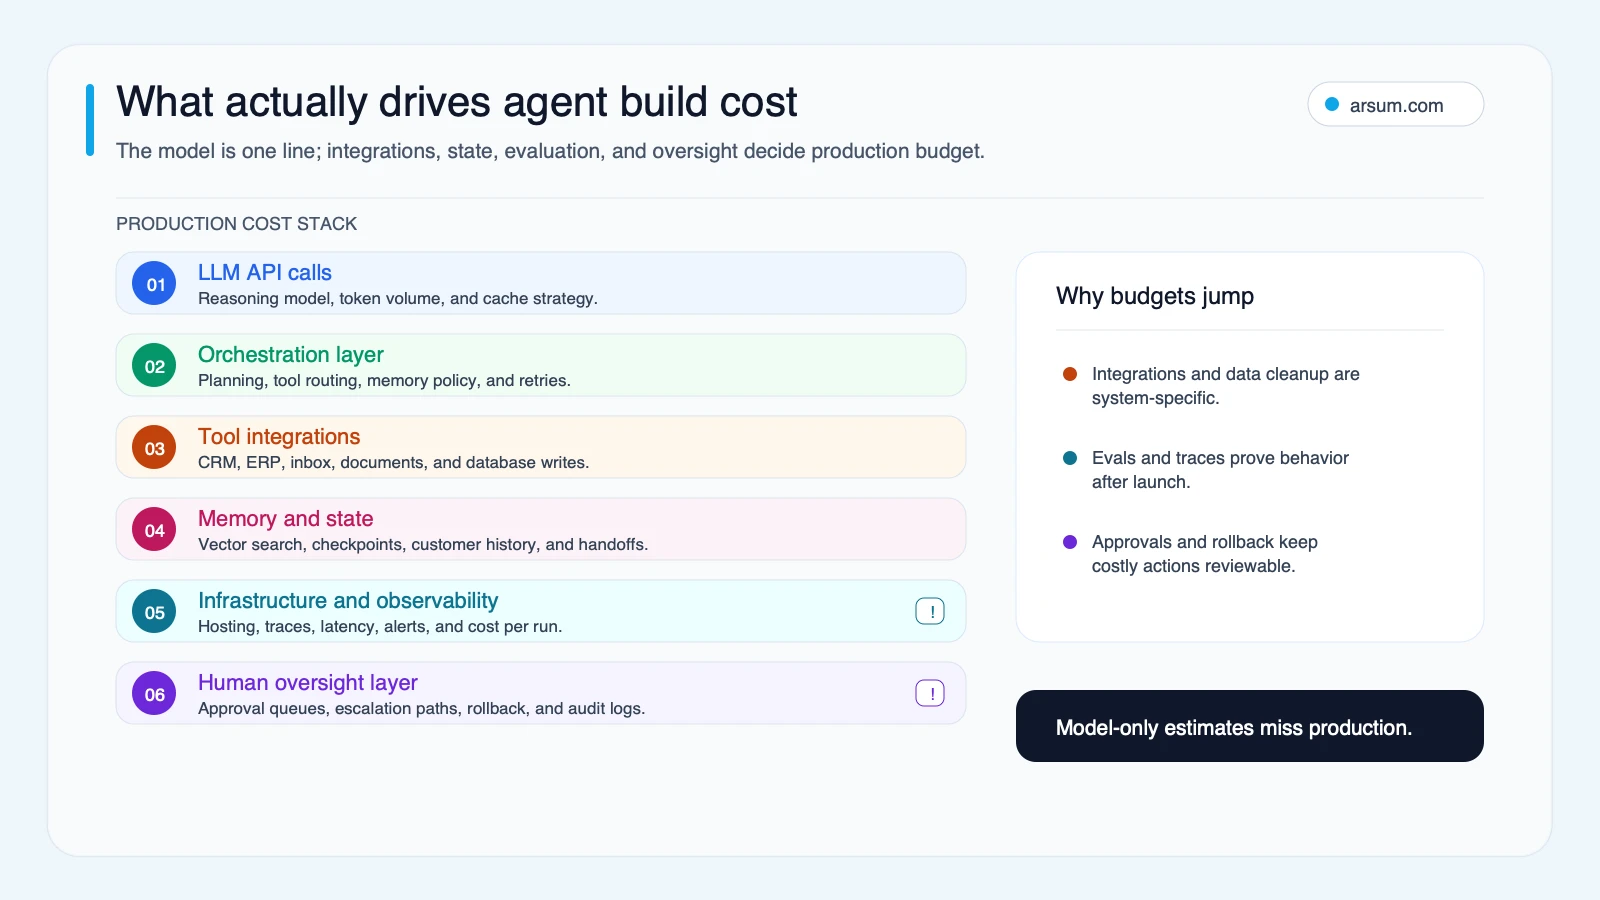Click 'Evals and traces prove behavior after launch.'
This screenshot has width=1600, height=900.
[1220, 470]
